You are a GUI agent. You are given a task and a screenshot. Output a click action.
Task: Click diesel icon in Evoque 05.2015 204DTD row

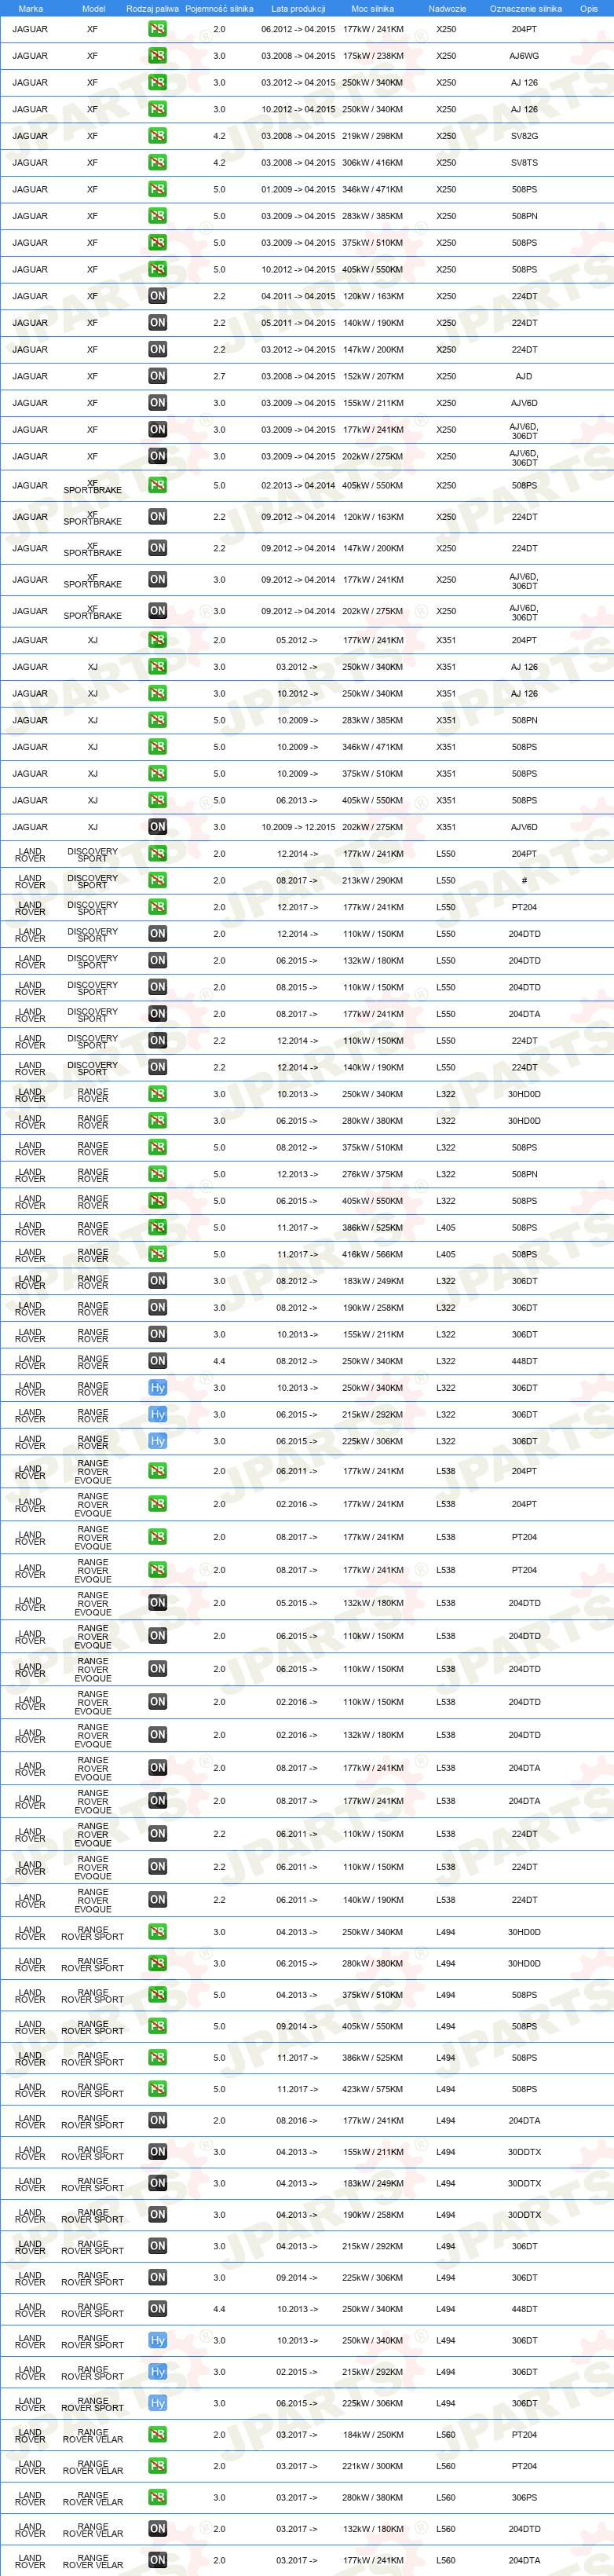click(157, 1603)
